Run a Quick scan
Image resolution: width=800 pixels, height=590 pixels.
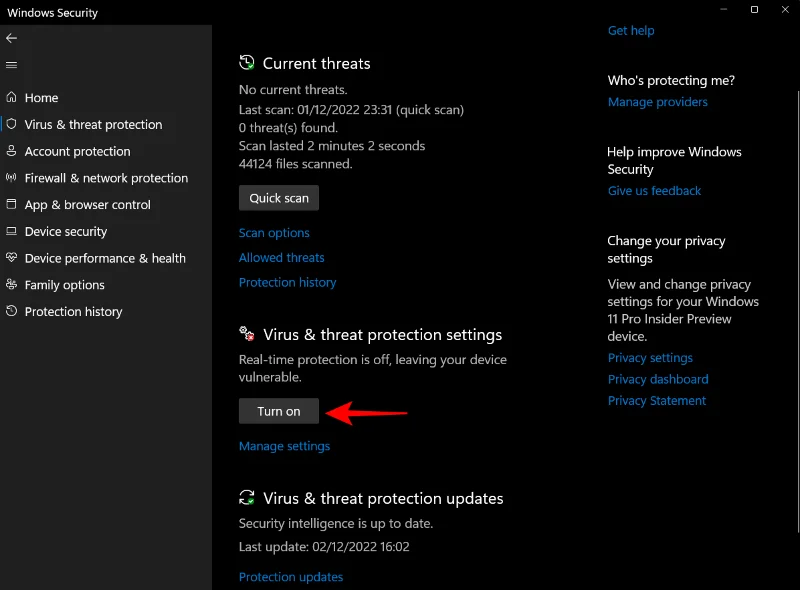278,197
